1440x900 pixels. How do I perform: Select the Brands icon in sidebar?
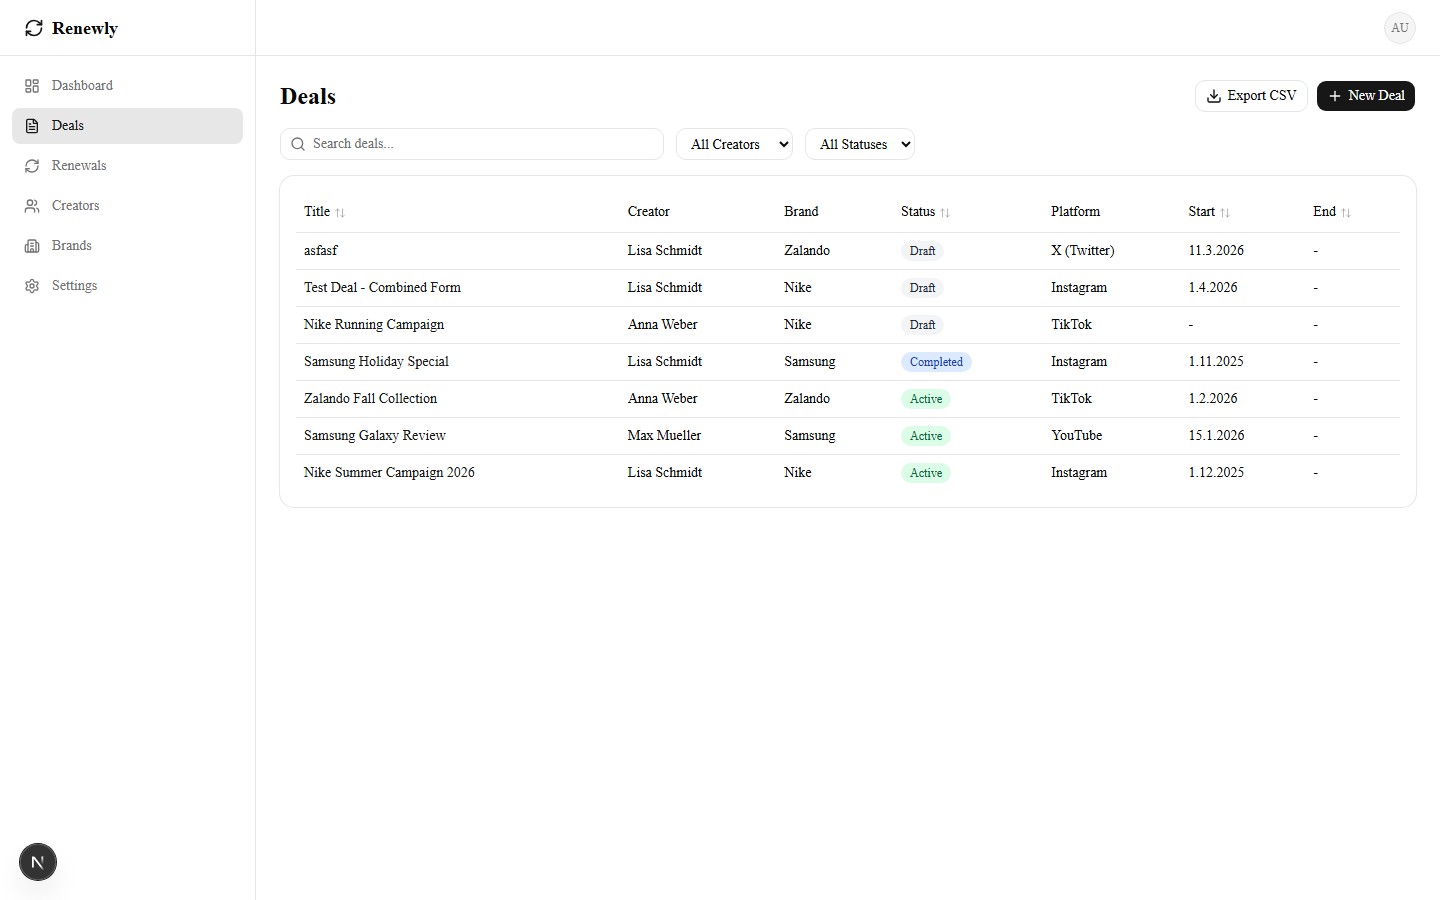pyautogui.click(x=31, y=246)
